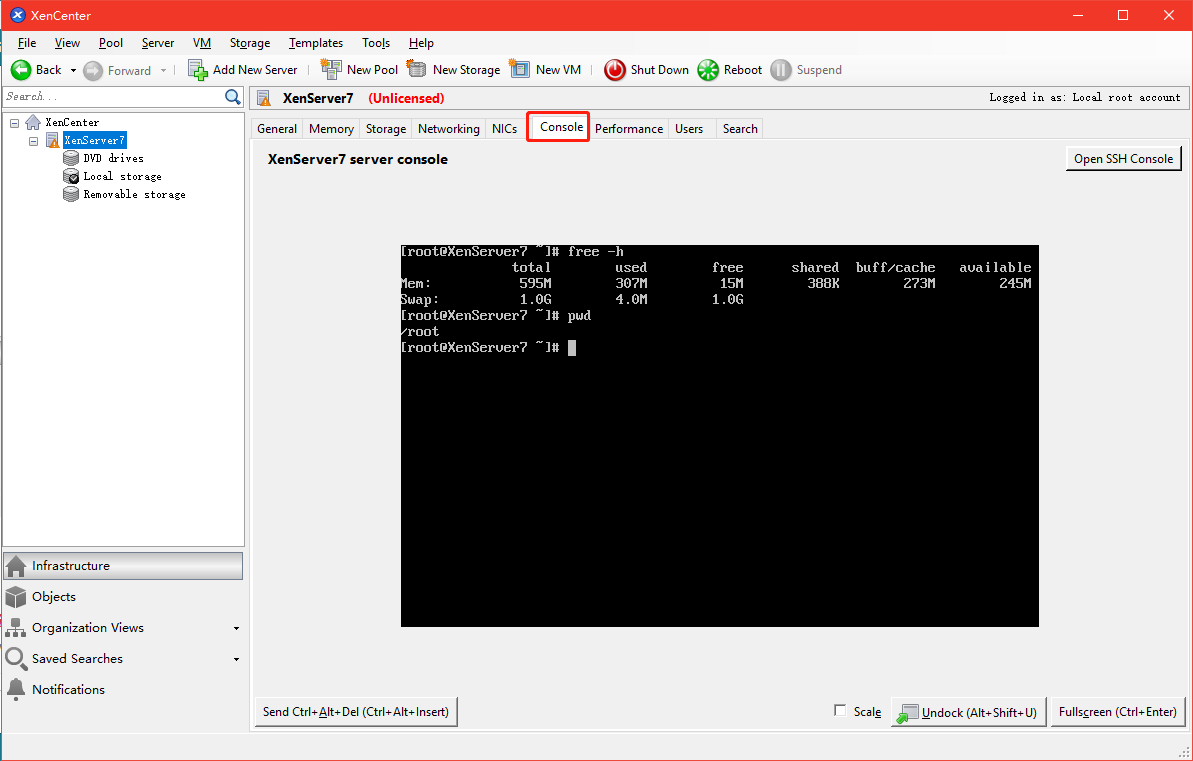Select Removable storage in the tree
1193x761 pixels.
coord(135,195)
